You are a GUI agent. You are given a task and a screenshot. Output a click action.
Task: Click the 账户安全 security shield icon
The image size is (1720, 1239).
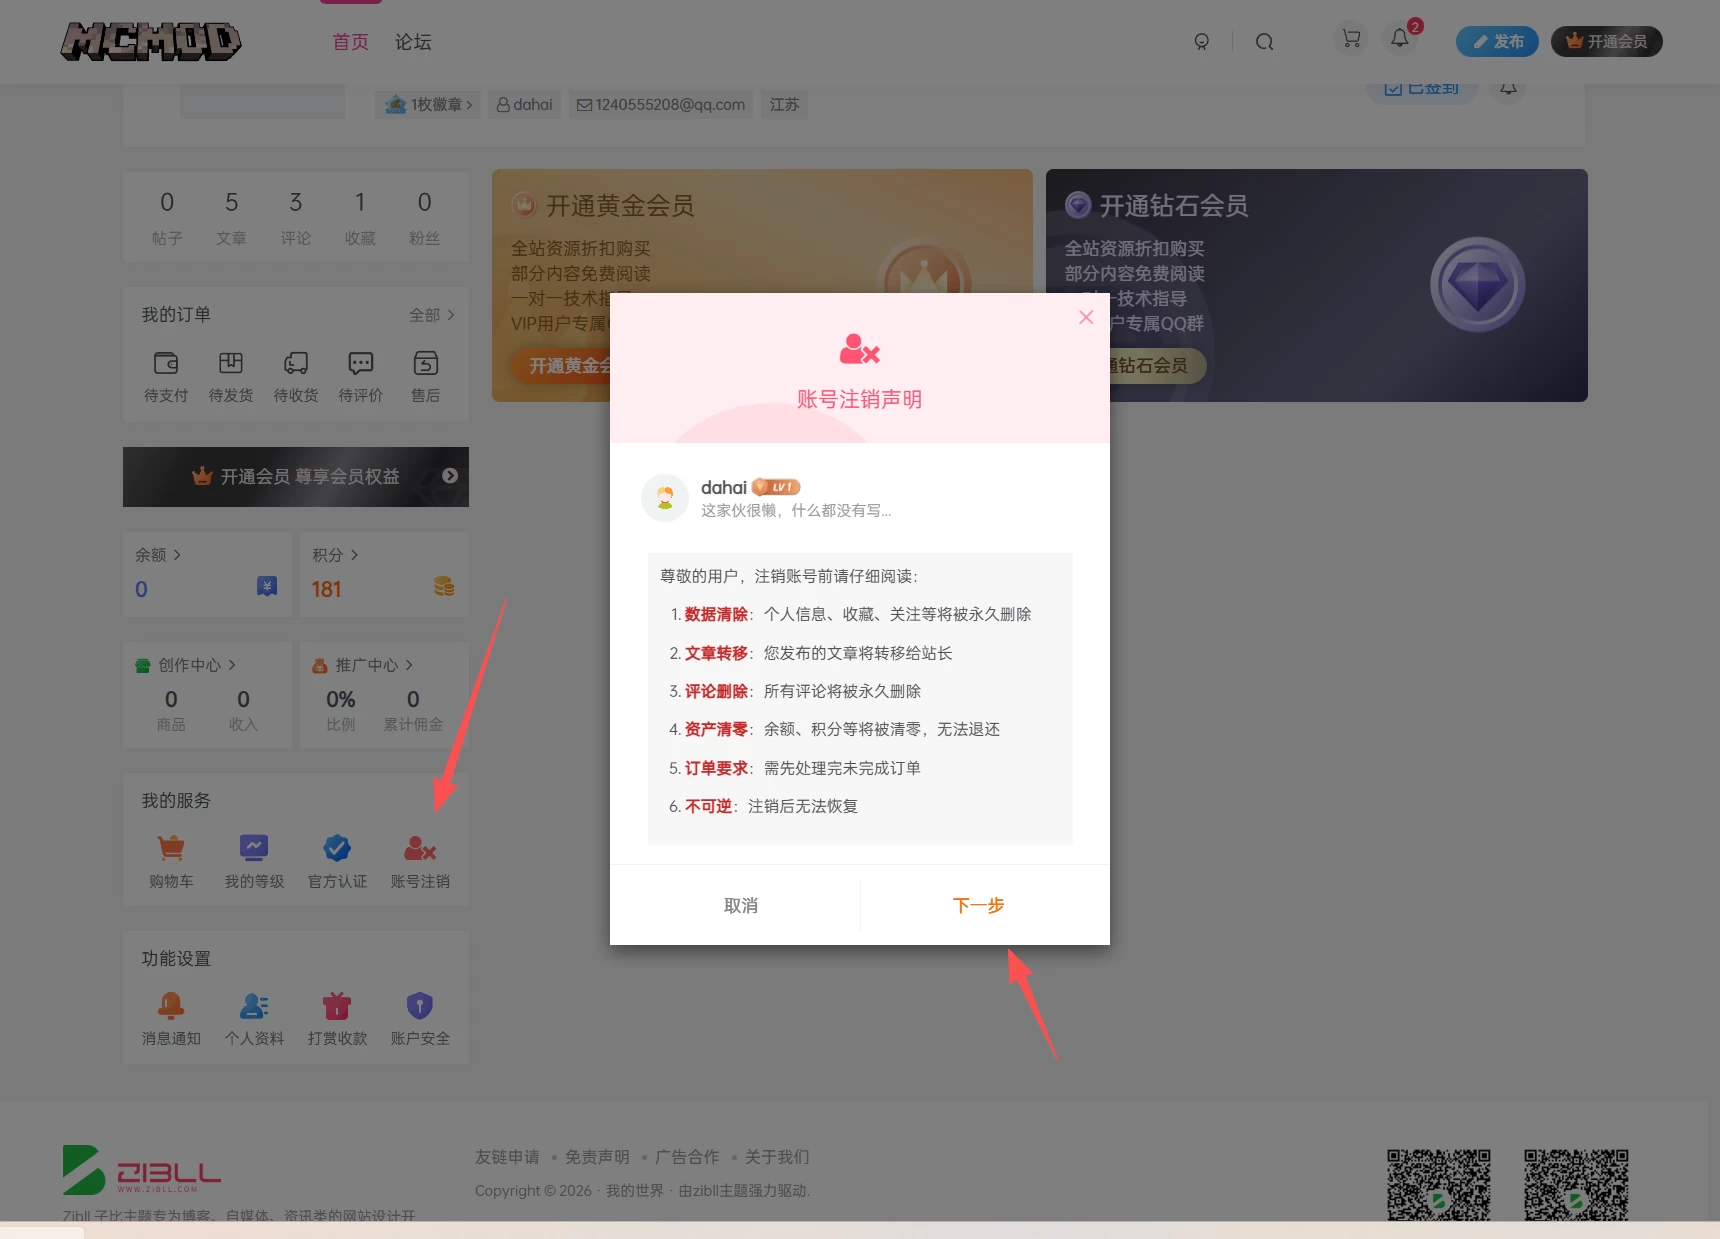pos(420,1016)
